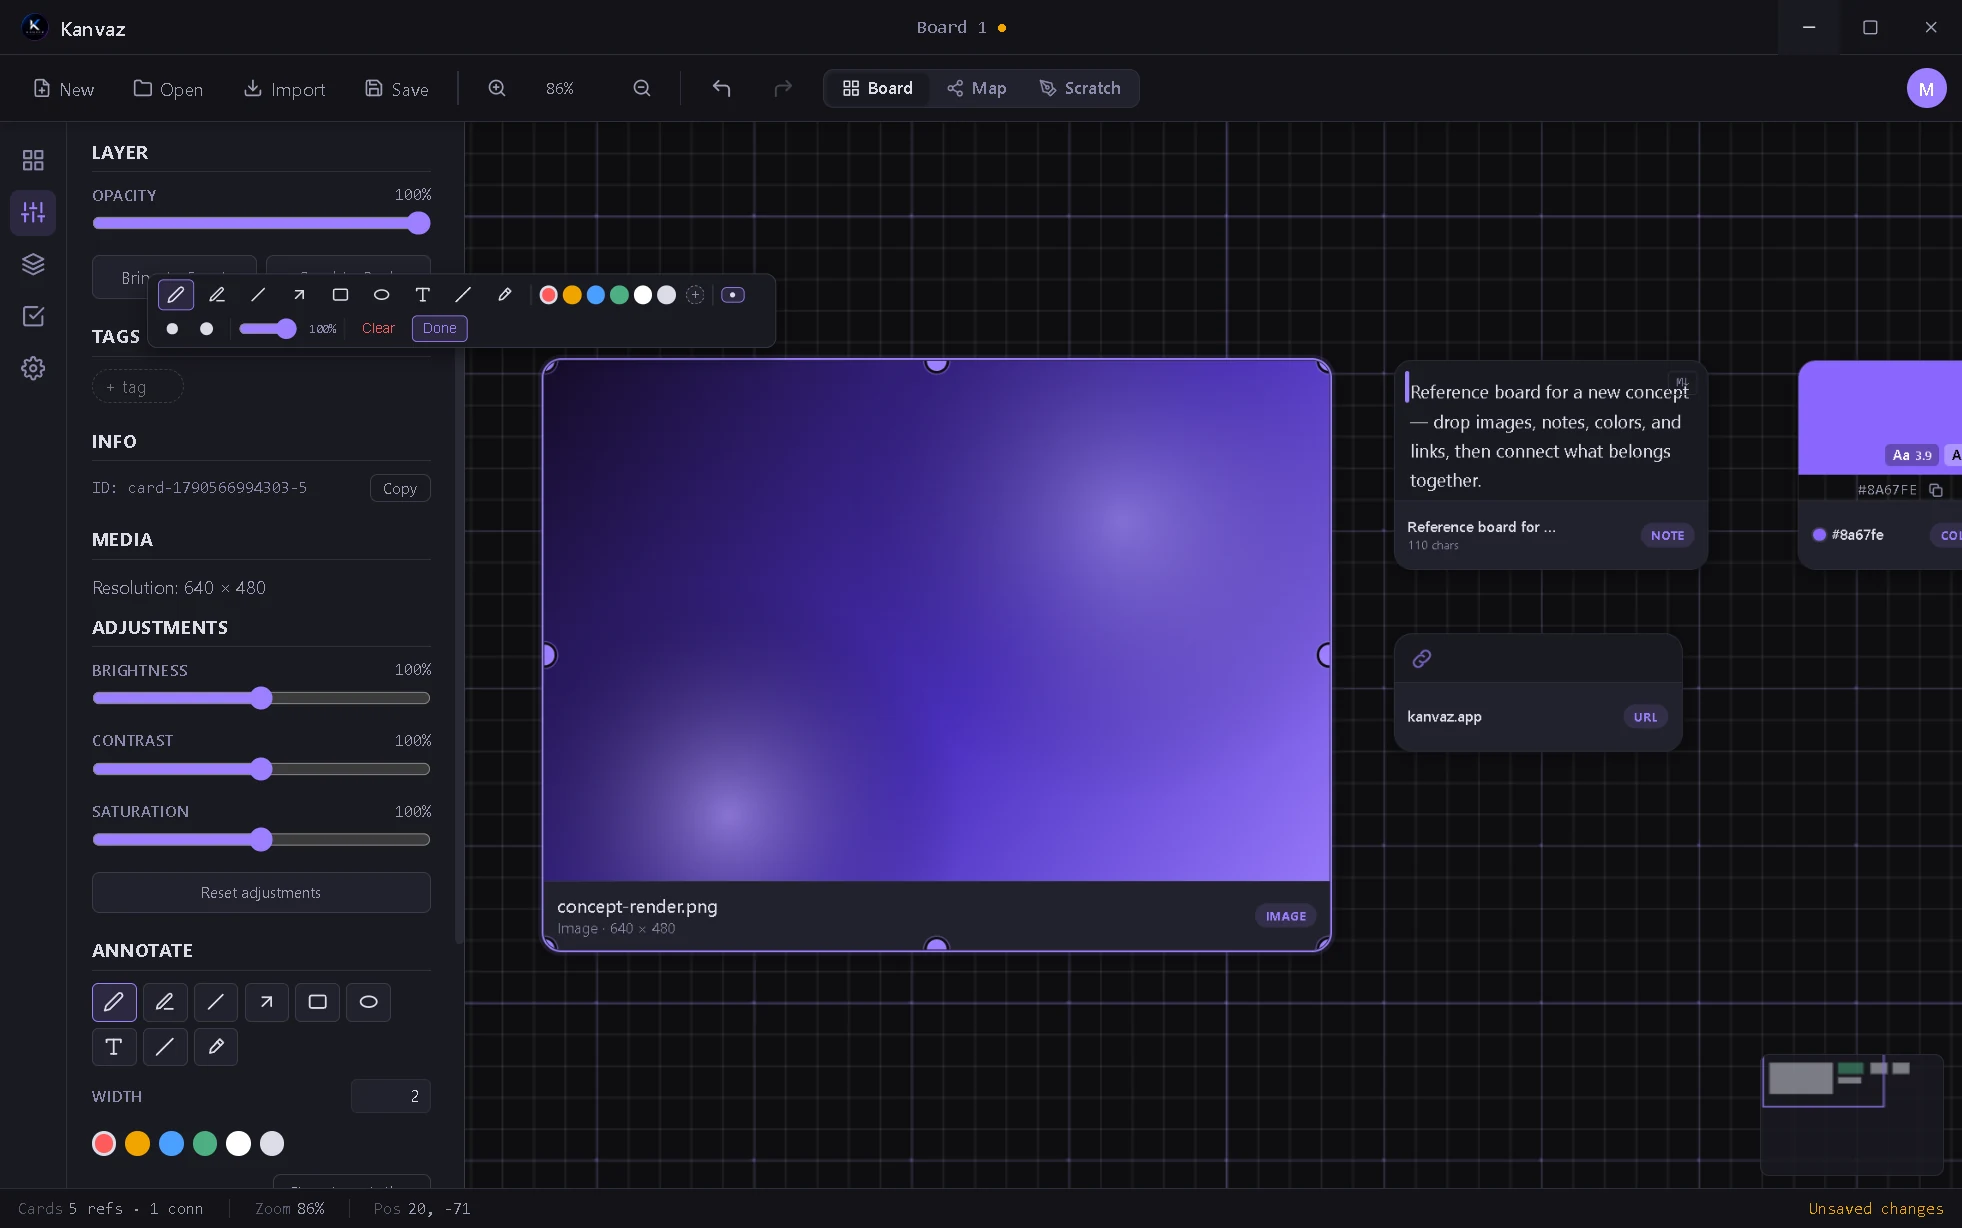Copy the card ID

(x=400, y=488)
